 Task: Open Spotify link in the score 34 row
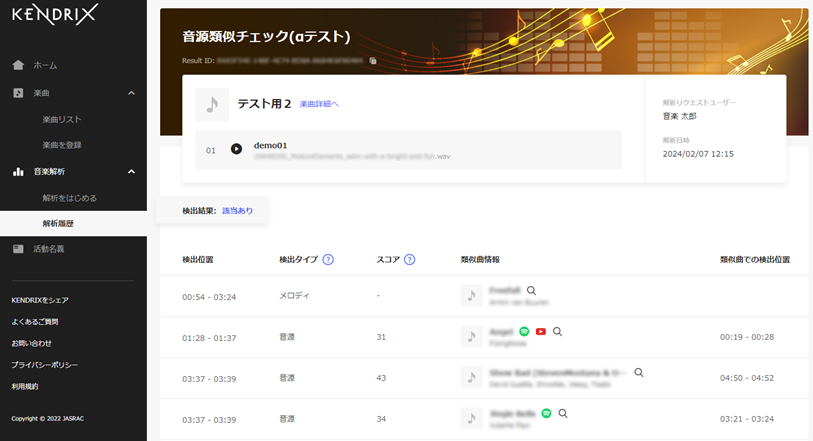(x=546, y=413)
